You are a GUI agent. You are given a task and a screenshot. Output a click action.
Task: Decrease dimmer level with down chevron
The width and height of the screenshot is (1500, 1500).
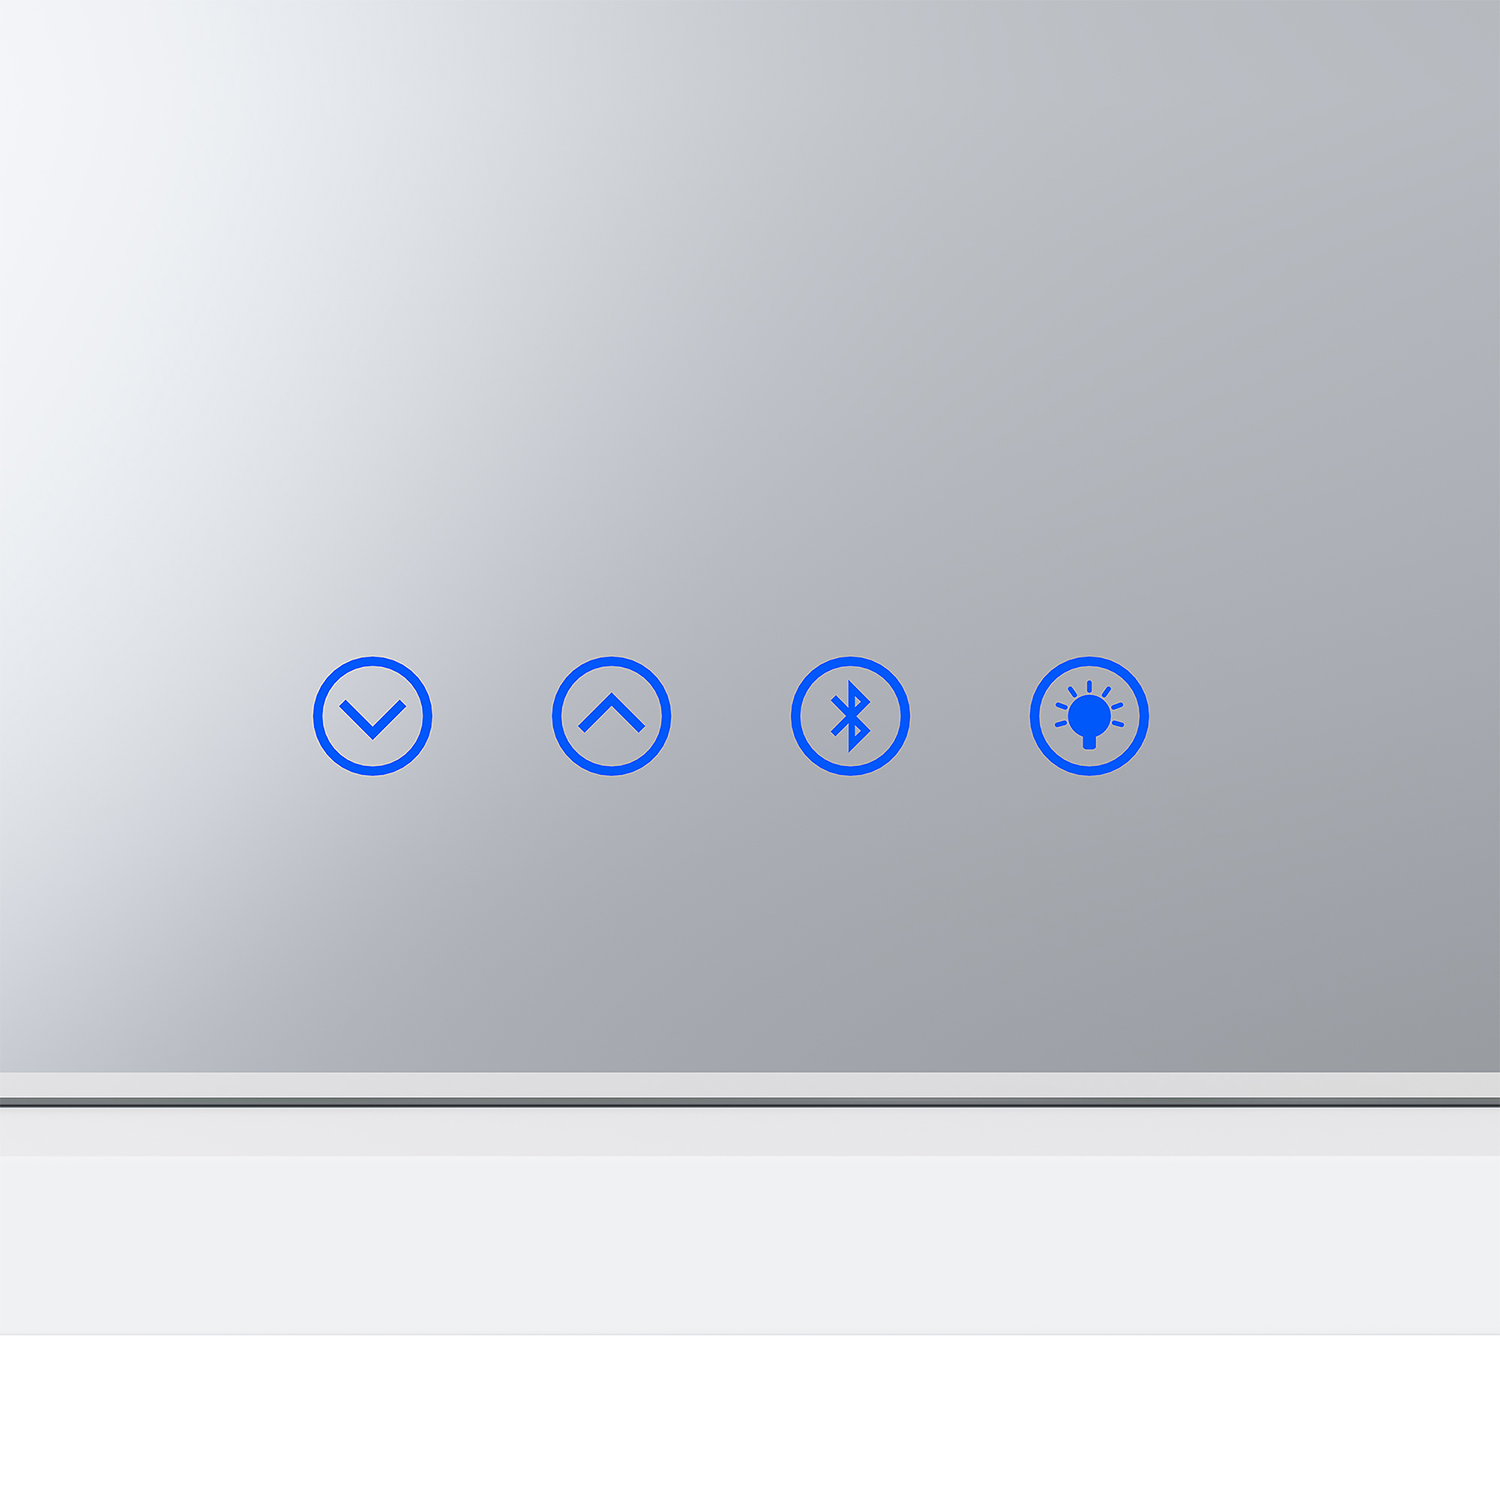click(x=372, y=716)
